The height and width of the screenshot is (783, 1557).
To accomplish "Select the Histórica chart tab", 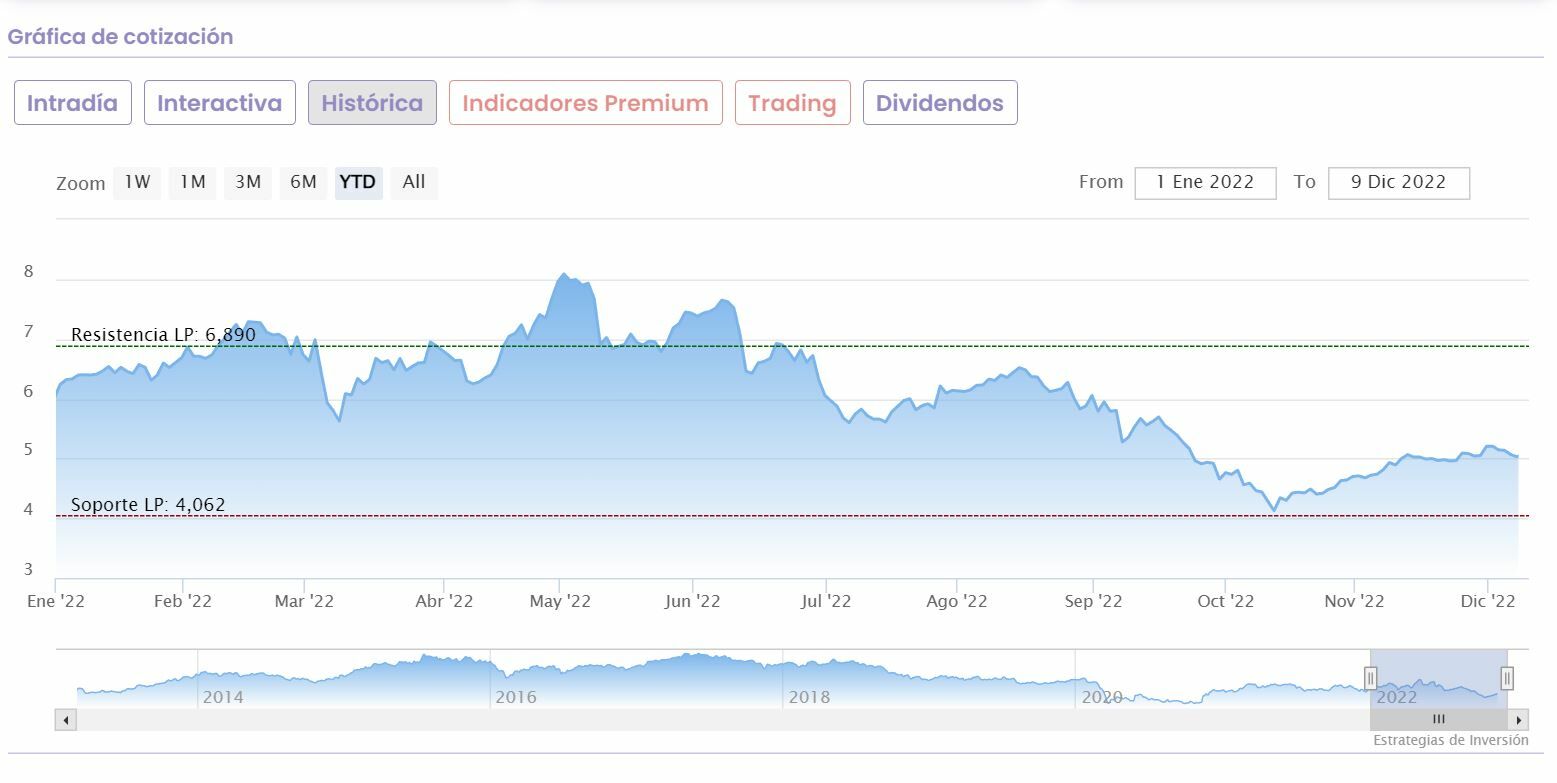I will tap(372, 103).
